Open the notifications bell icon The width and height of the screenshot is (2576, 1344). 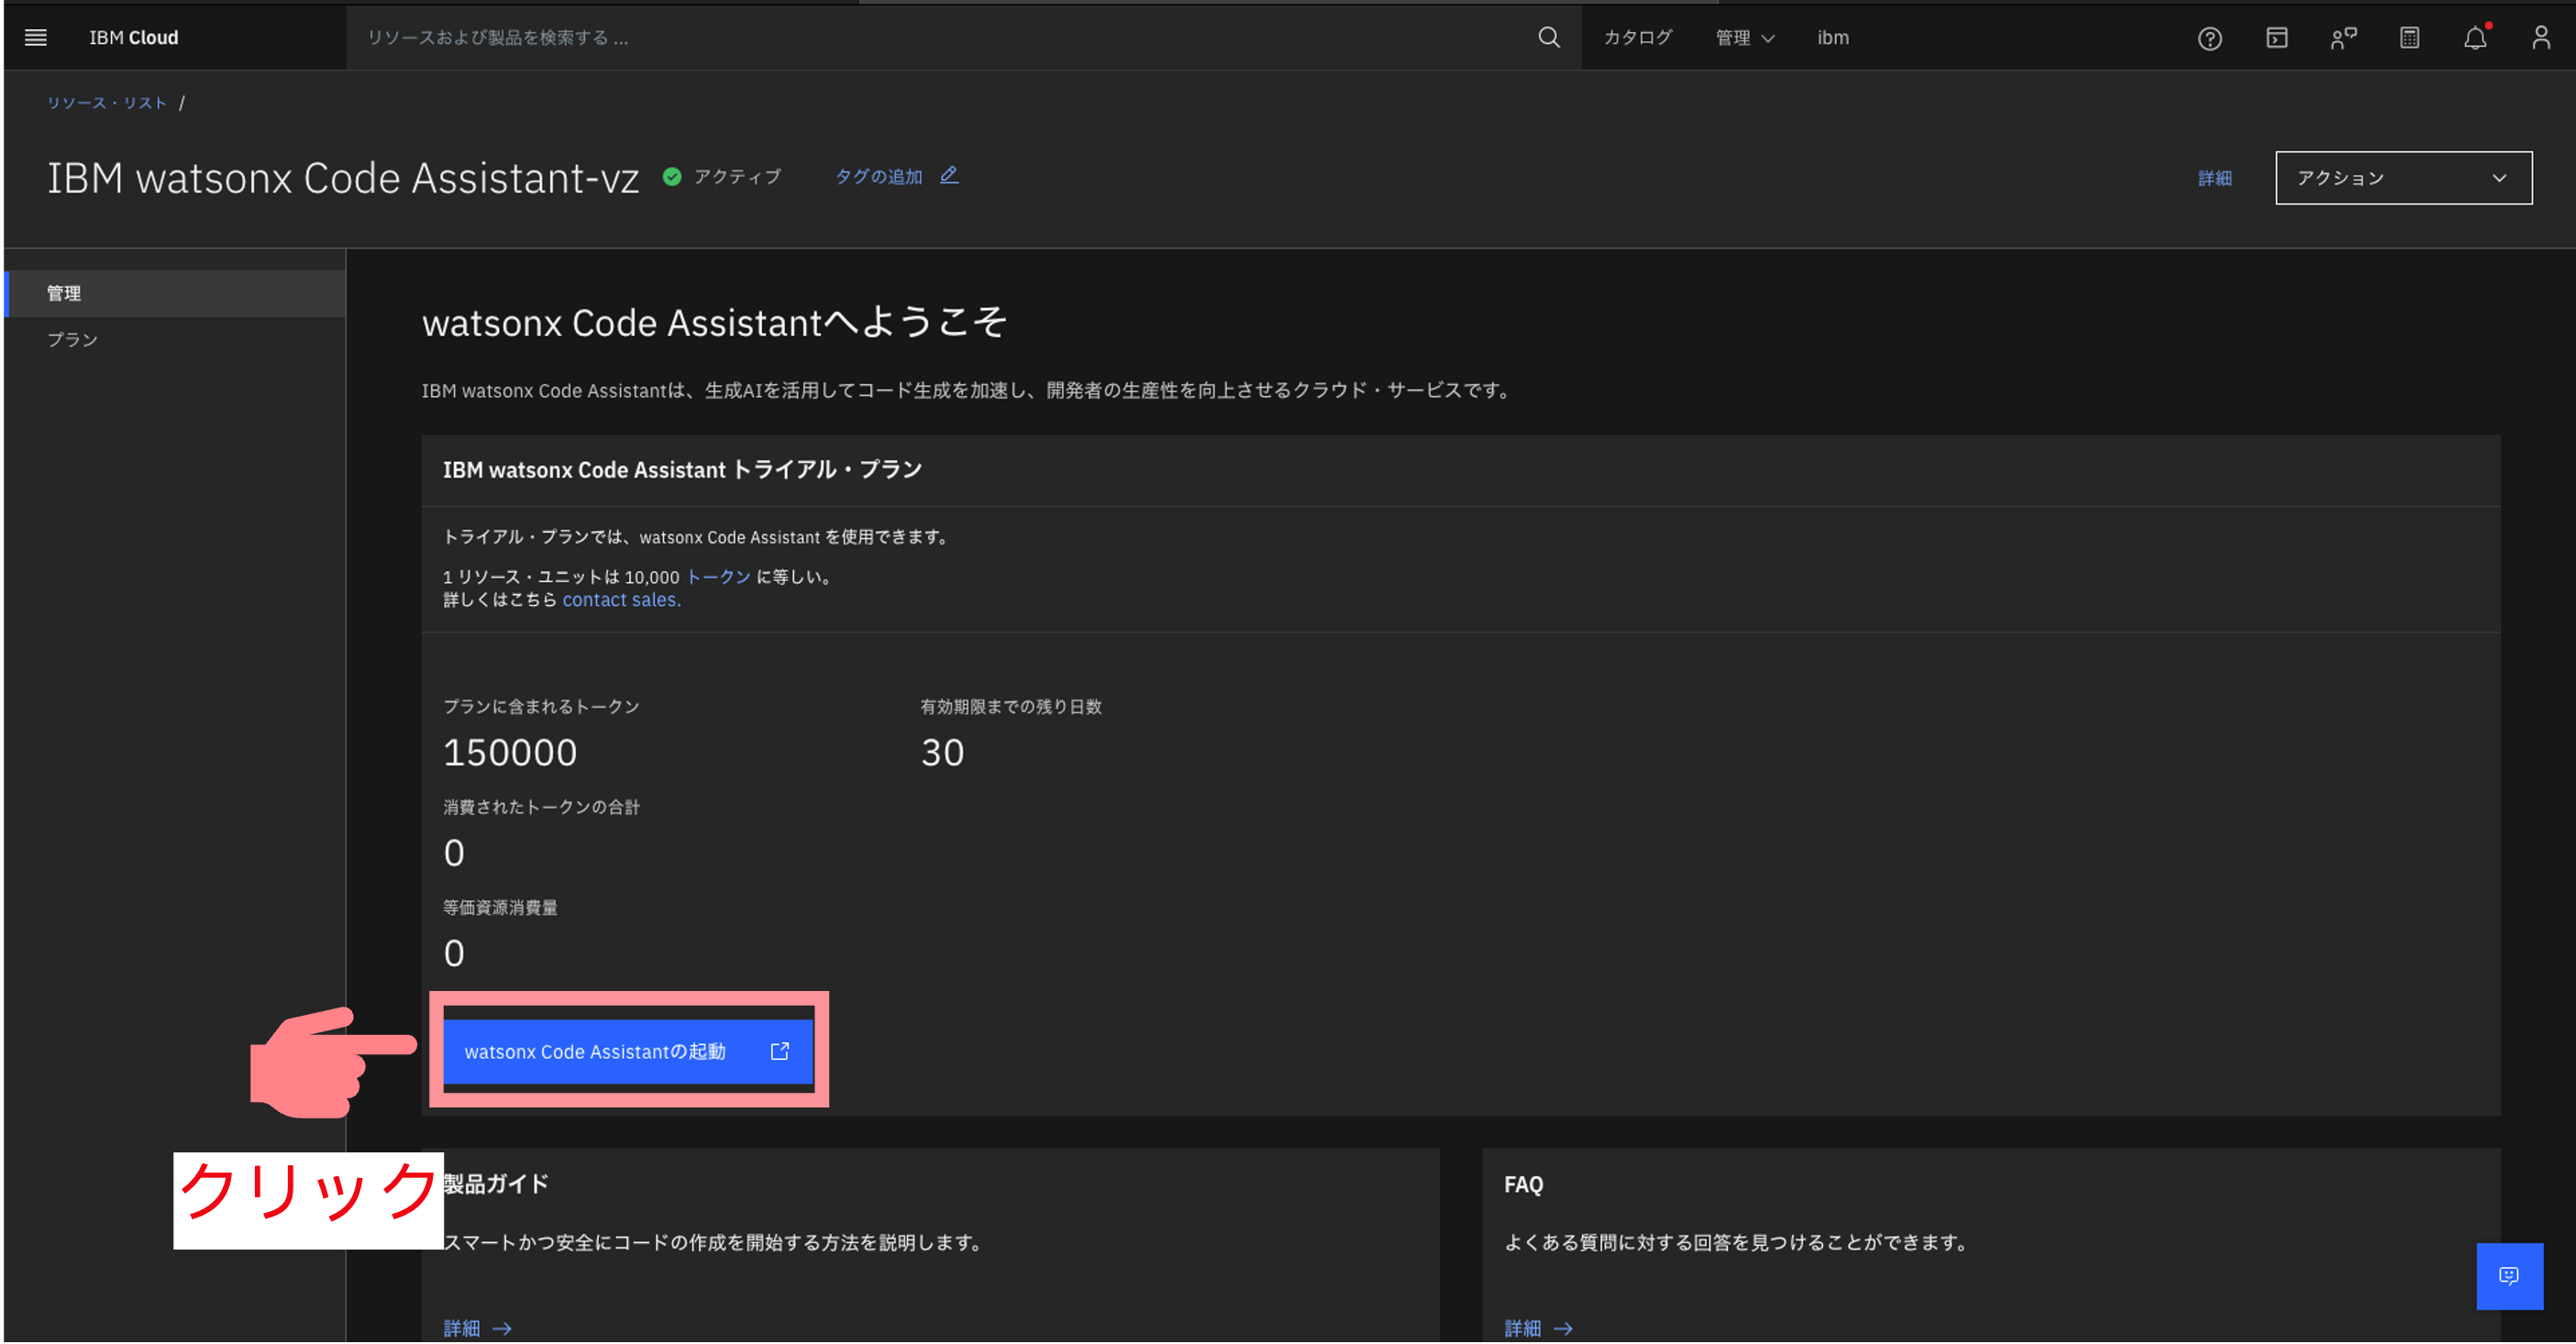pyautogui.click(x=2474, y=38)
